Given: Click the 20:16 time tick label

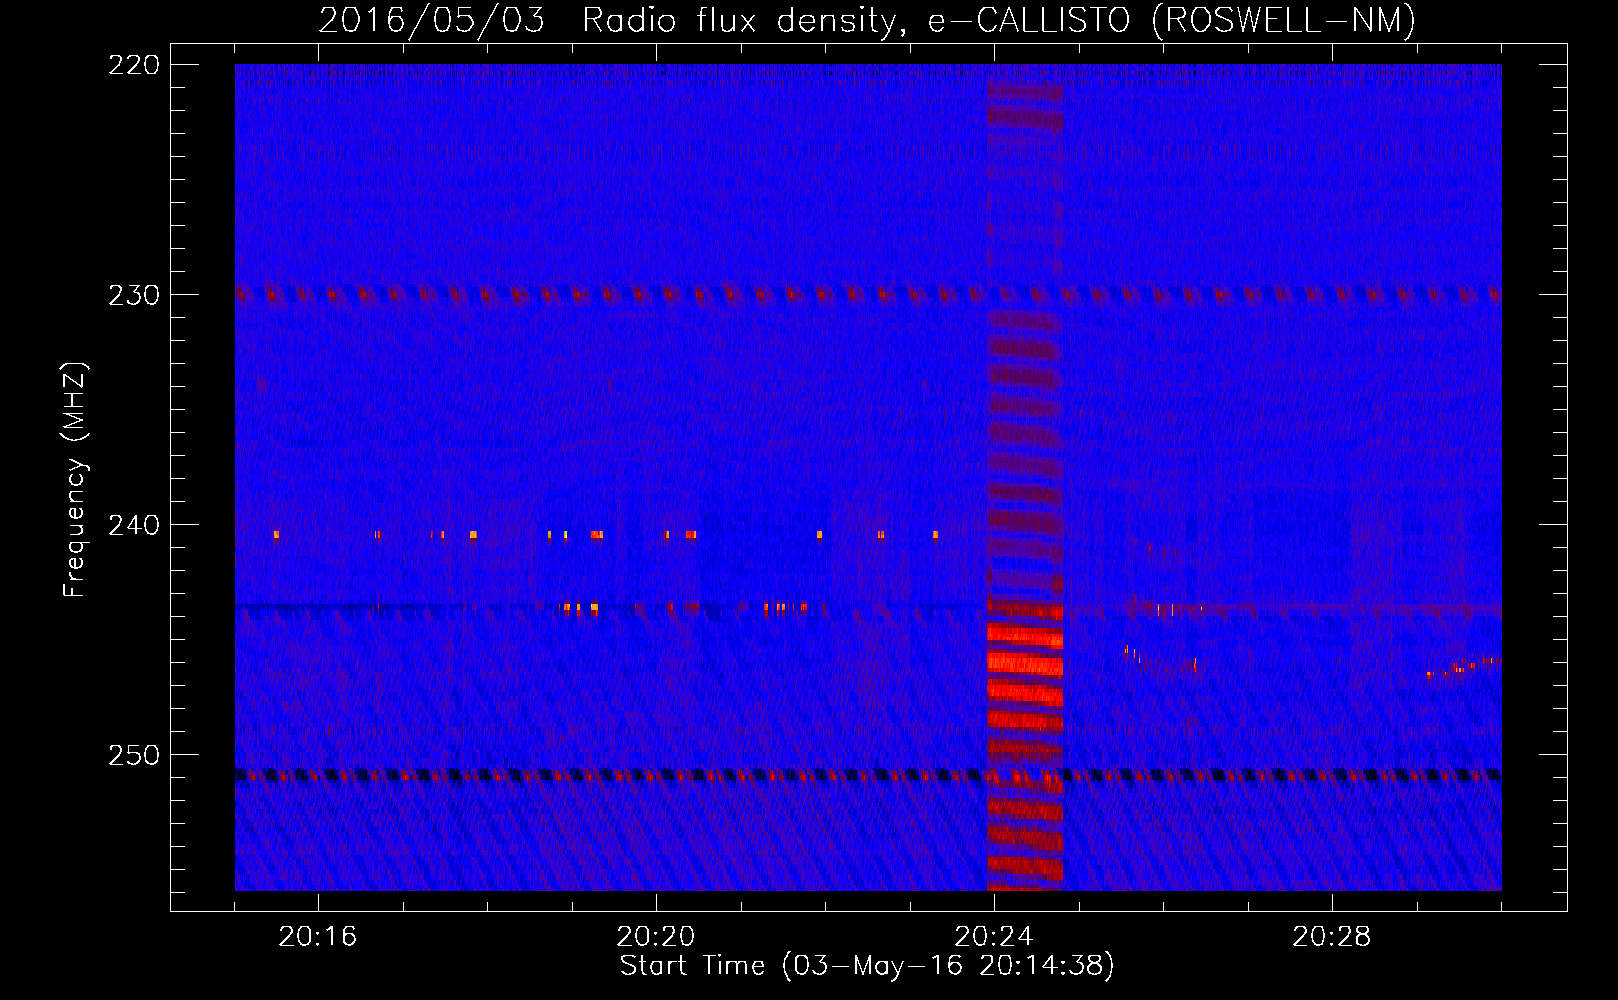Looking at the screenshot, I should (x=318, y=937).
